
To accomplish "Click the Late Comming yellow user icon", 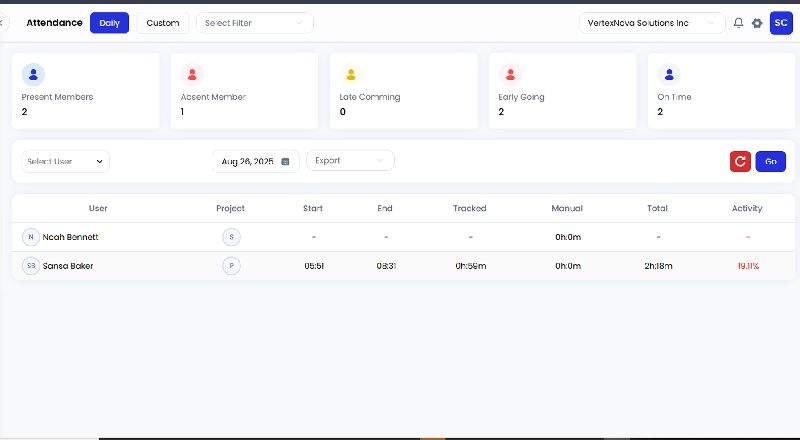I will [350, 74].
